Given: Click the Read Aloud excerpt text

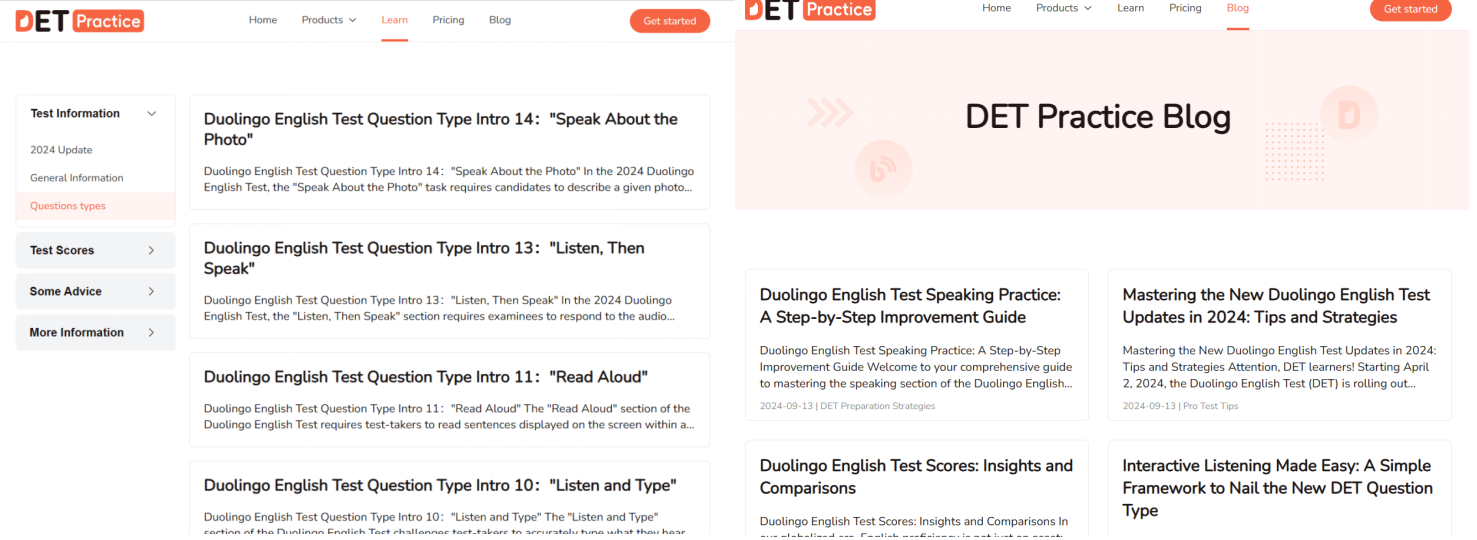Looking at the screenshot, I should tap(449, 416).
